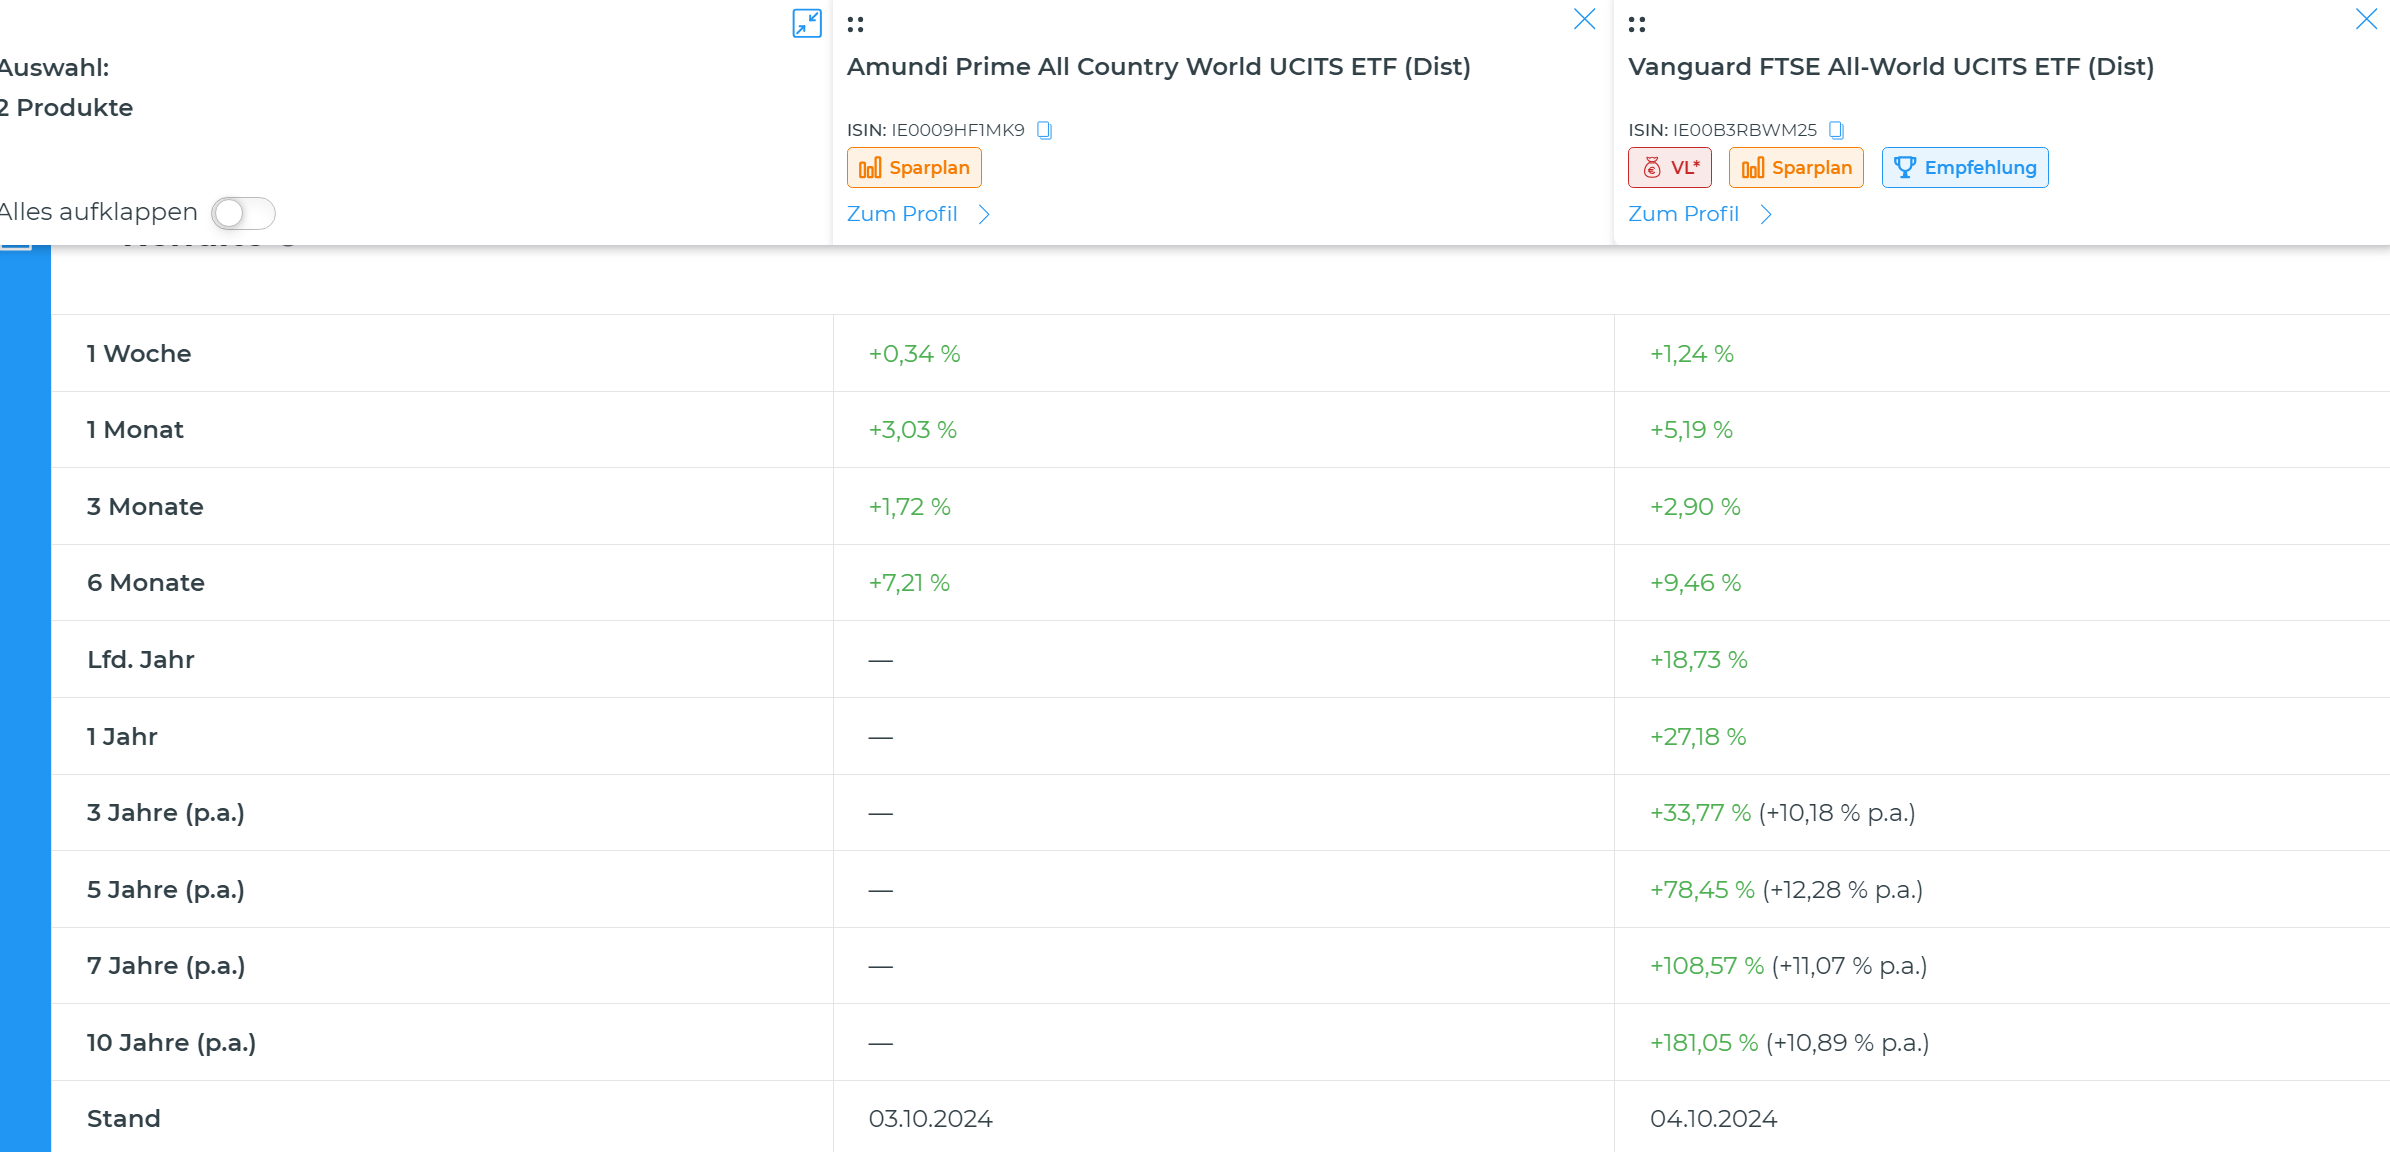
Task: Click the blue vertical section sidebar
Action: [25, 700]
